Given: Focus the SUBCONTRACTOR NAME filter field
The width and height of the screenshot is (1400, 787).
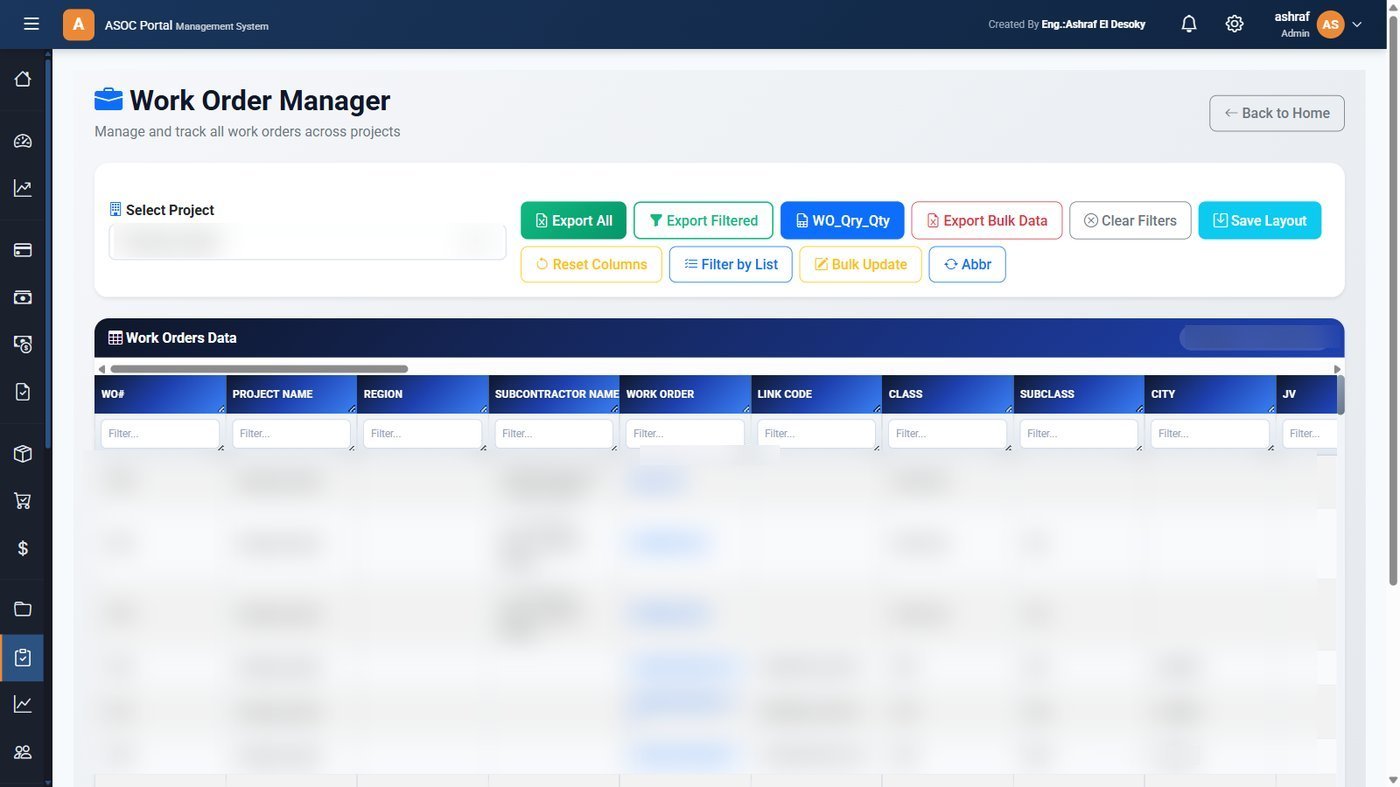Looking at the screenshot, I should (554, 434).
